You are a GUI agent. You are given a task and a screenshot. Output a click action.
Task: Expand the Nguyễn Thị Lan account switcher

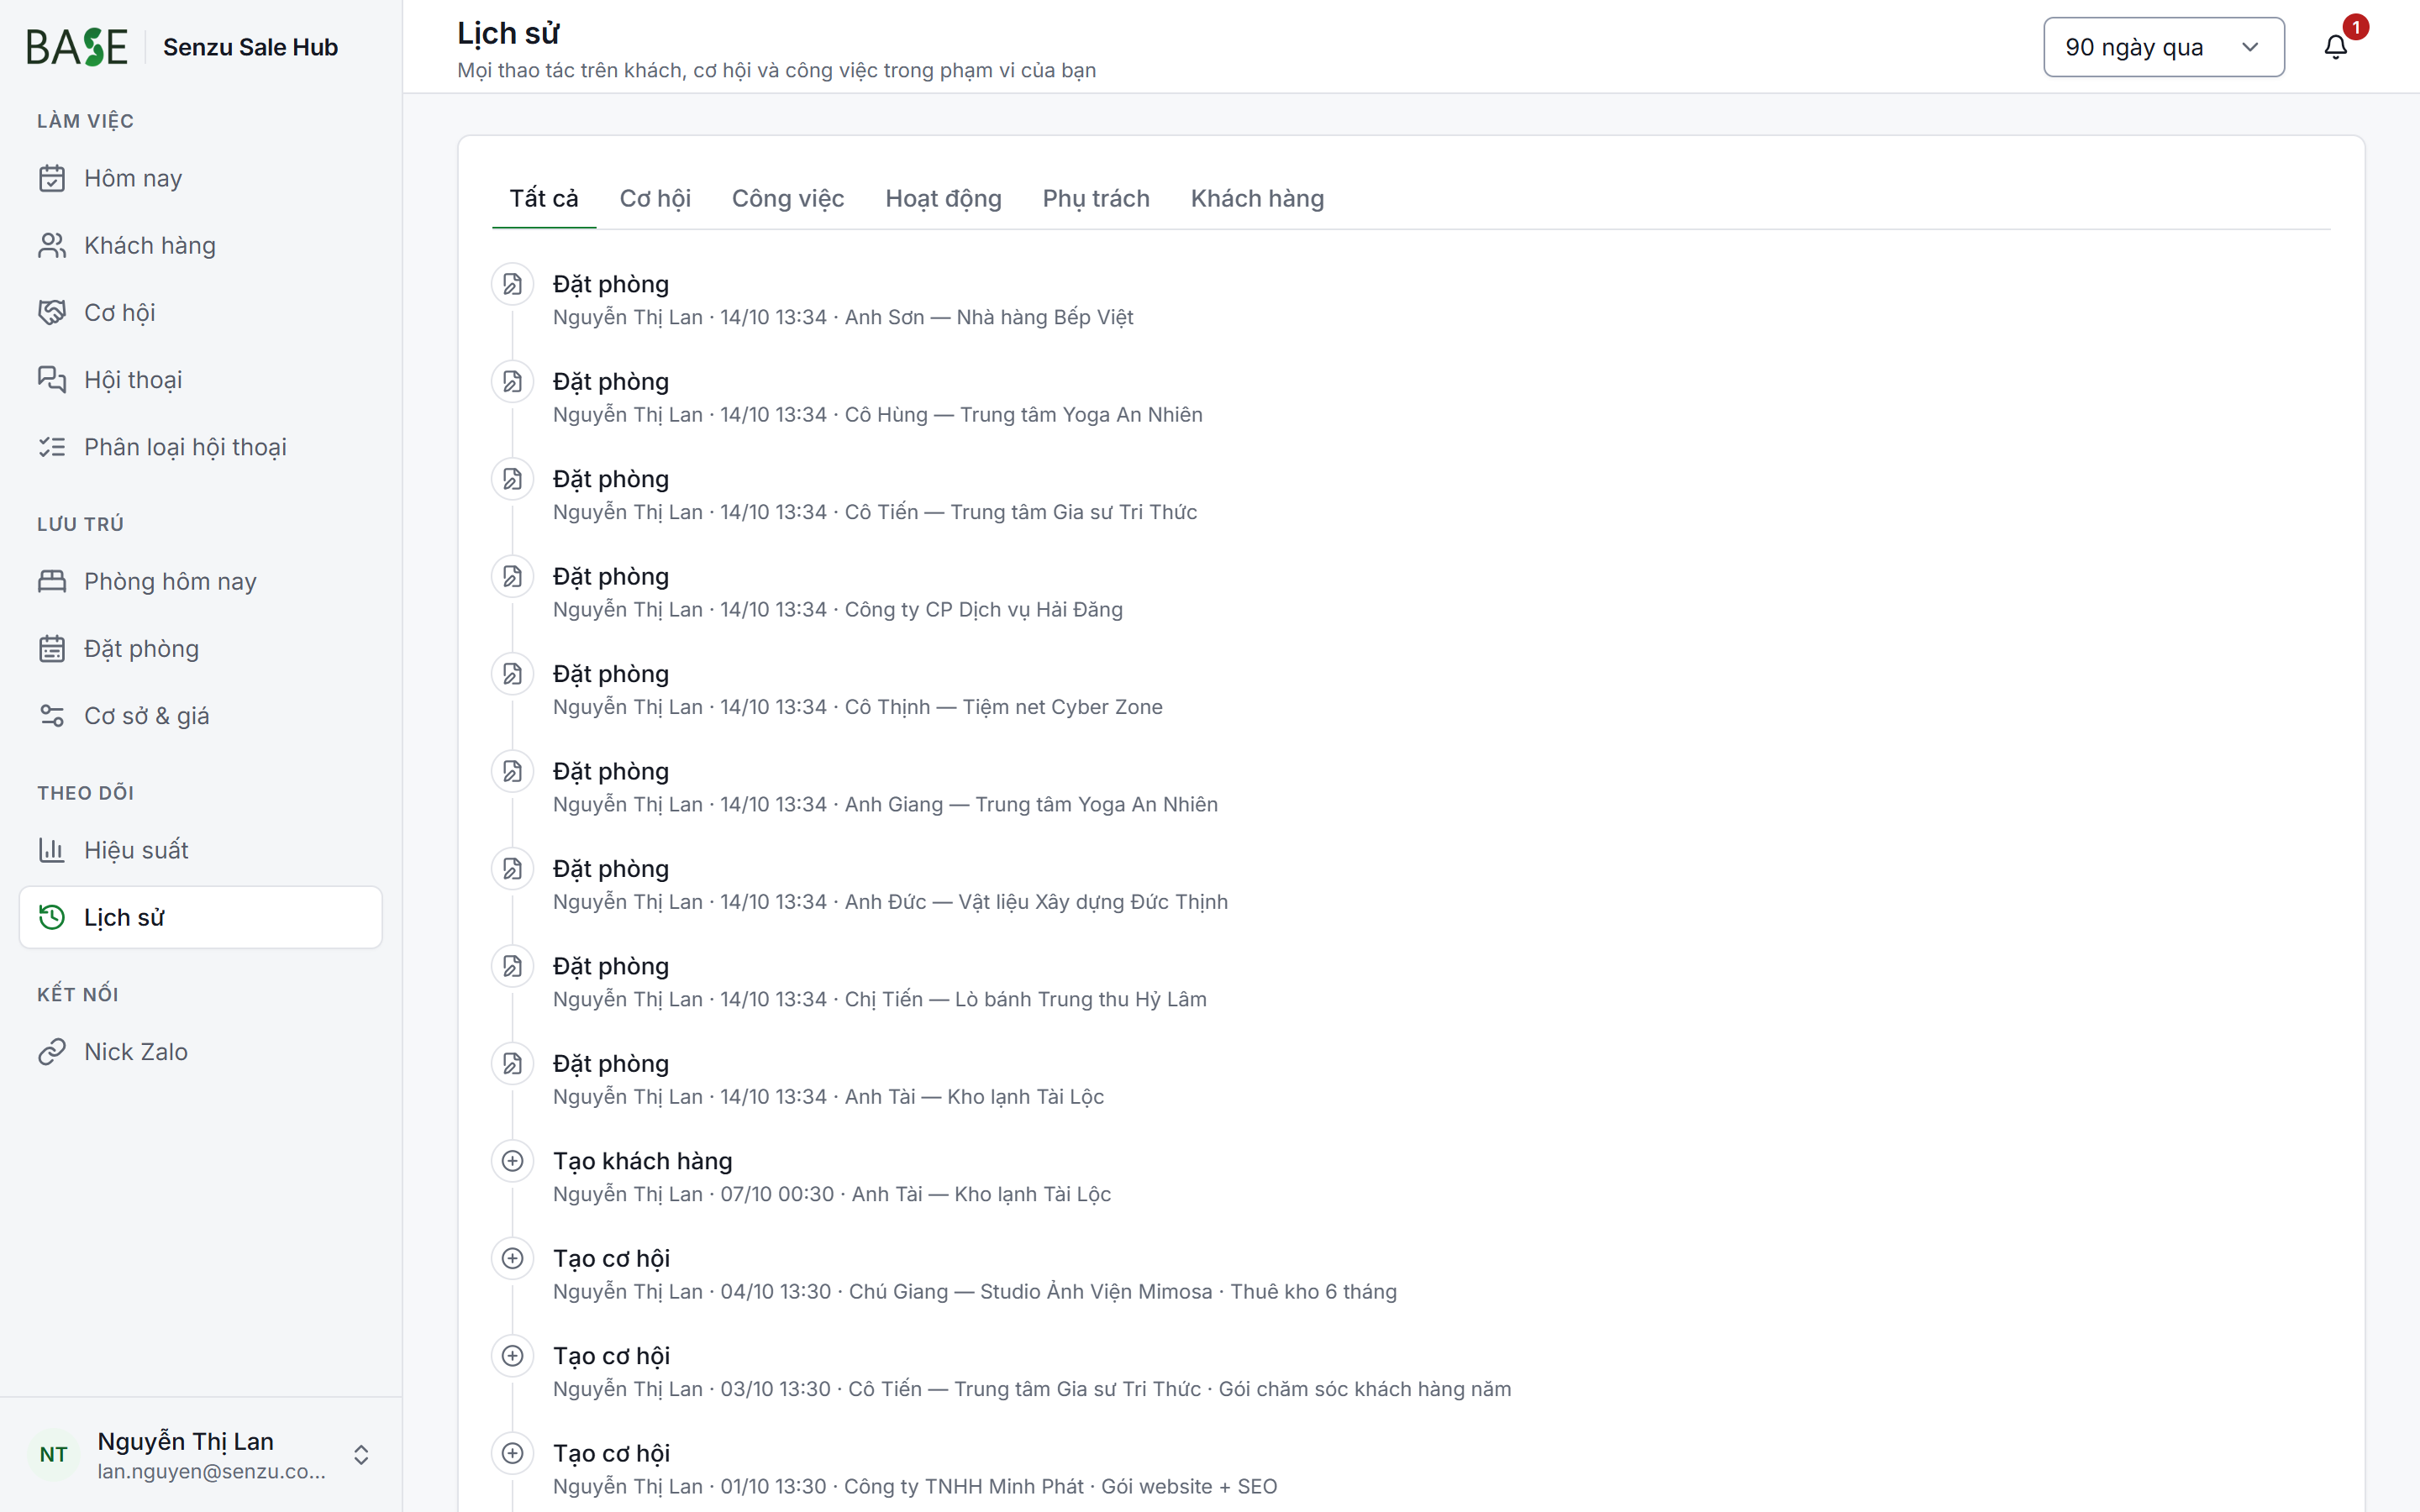361,1454
